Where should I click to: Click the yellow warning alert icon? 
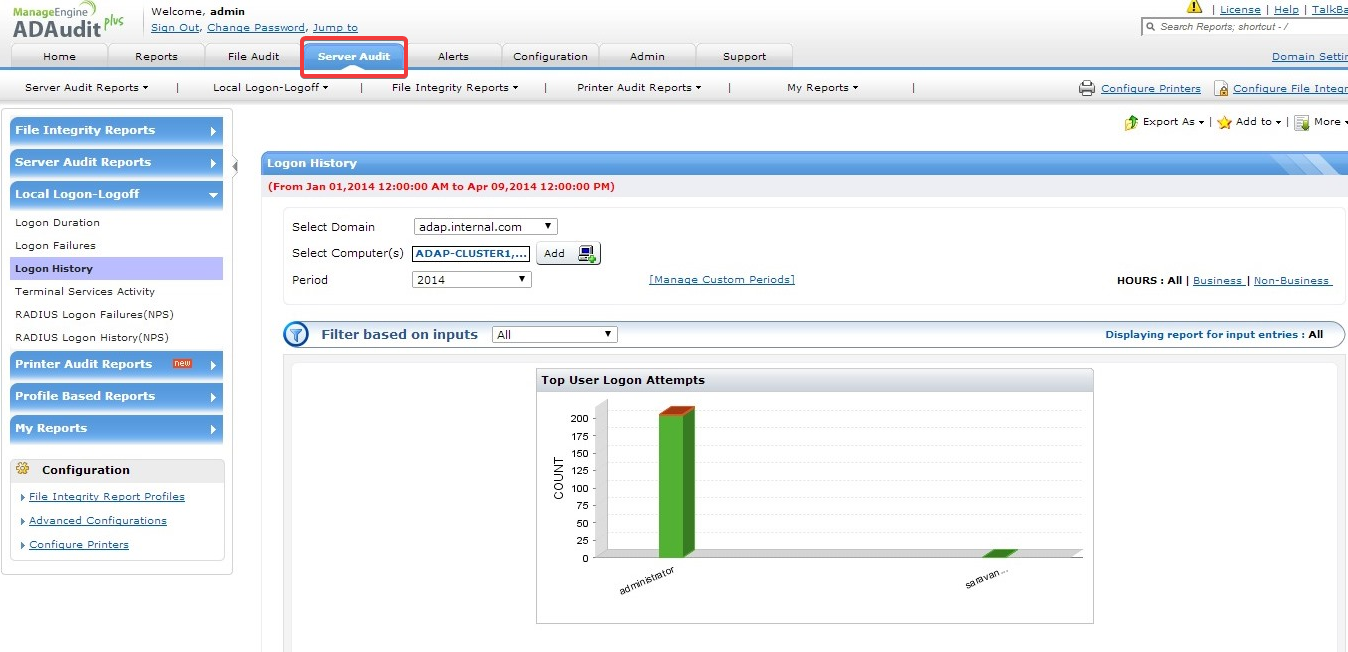click(x=1194, y=8)
